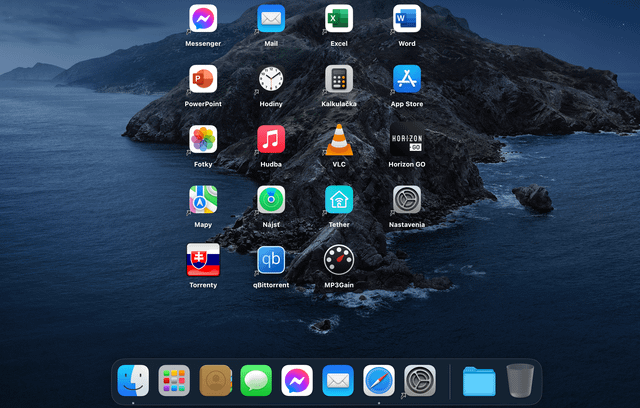640x408 pixels.
Task: Open the Trash in the dock
Action: coord(520,381)
